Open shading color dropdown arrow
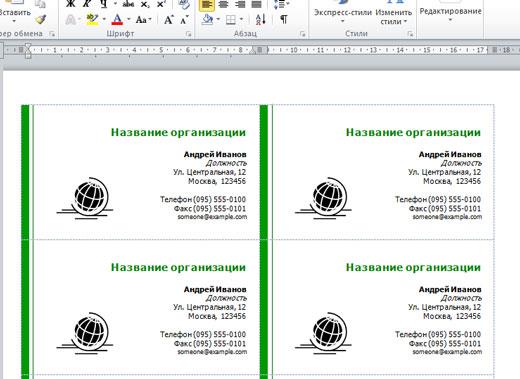This screenshot has height=379, width=520. [218, 19]
